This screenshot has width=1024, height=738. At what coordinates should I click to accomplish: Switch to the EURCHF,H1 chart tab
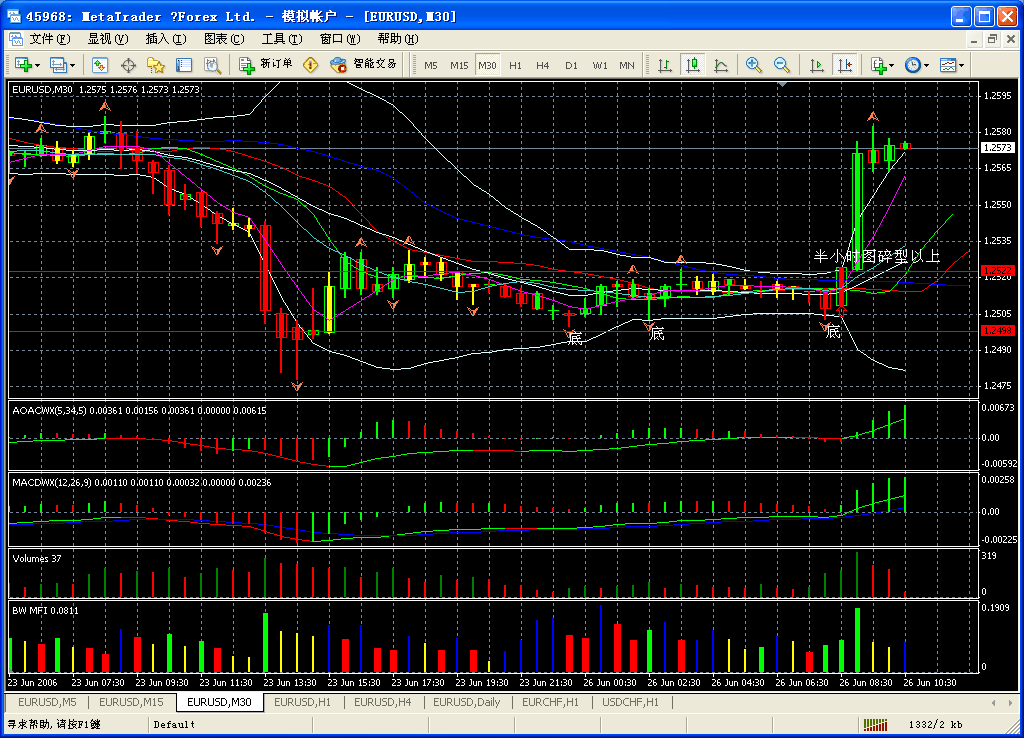pyautogui.click(x=550, y=702)
